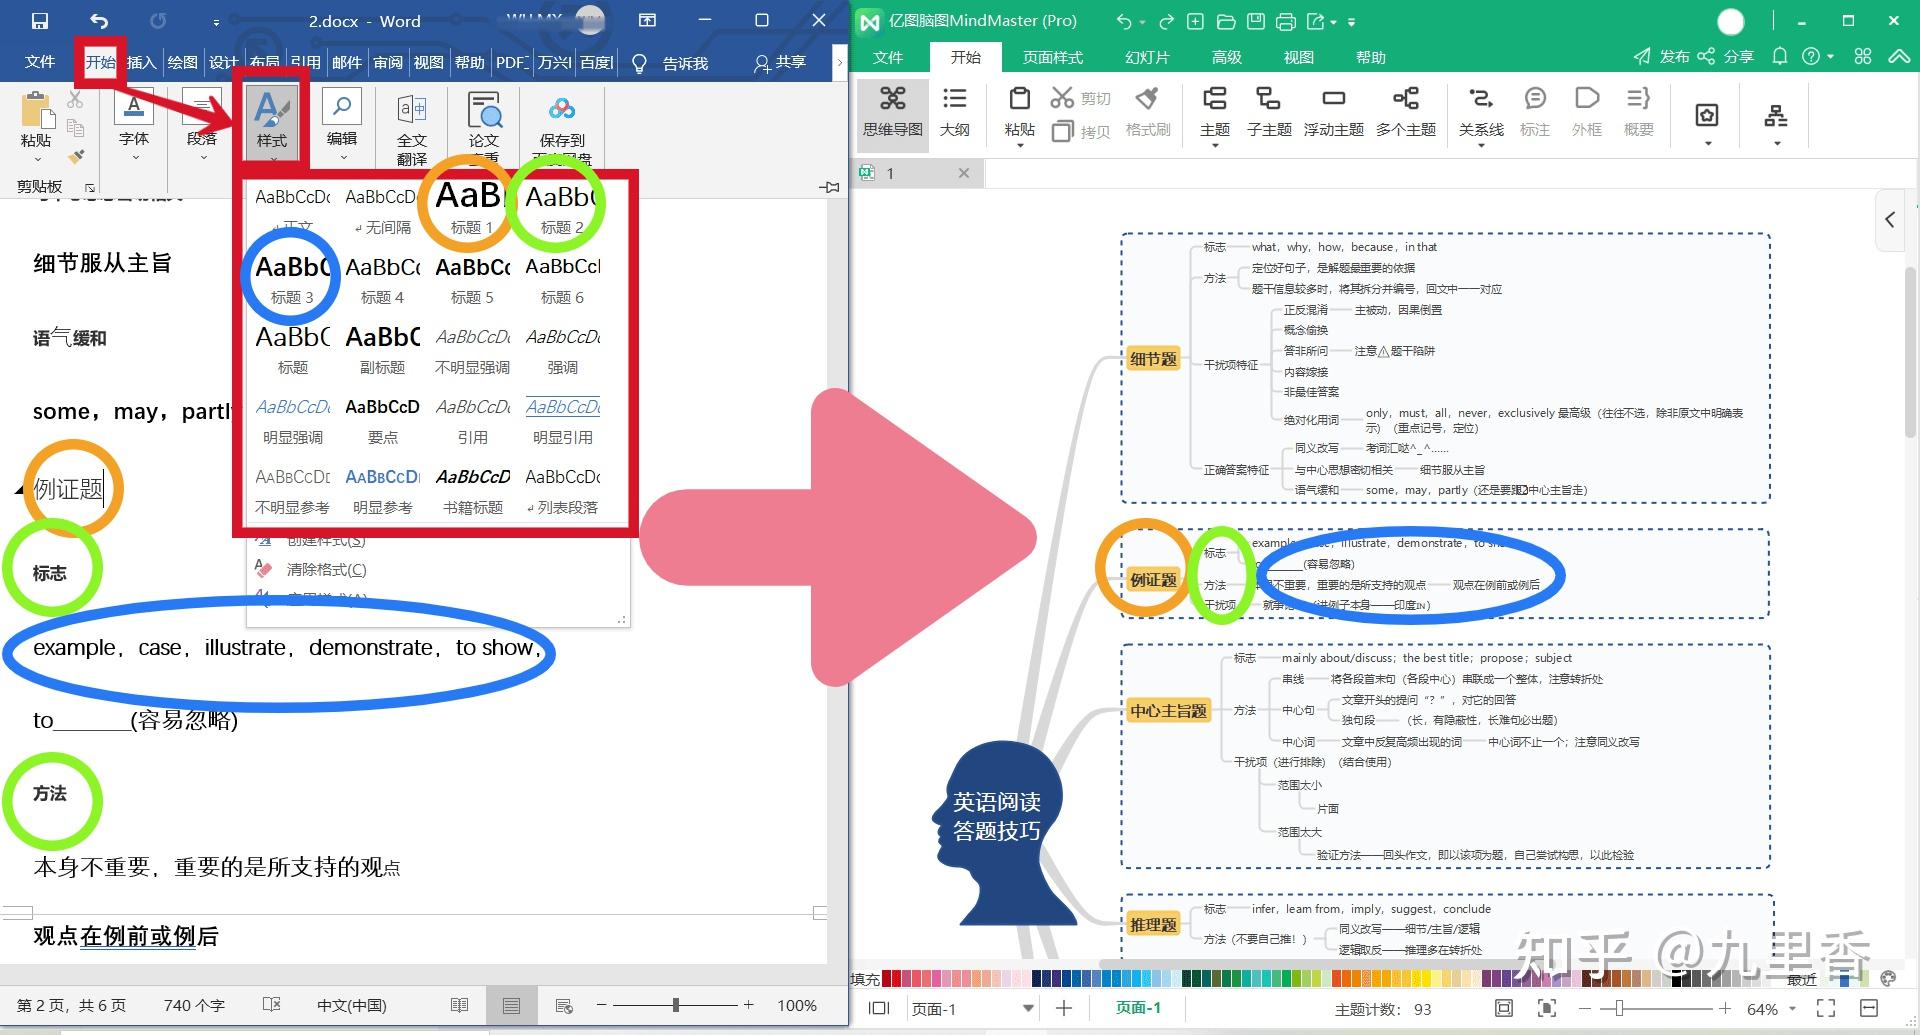Click 共享 share button in Word
Viewport: 1920px width, 1035px height.
[780, 62]
